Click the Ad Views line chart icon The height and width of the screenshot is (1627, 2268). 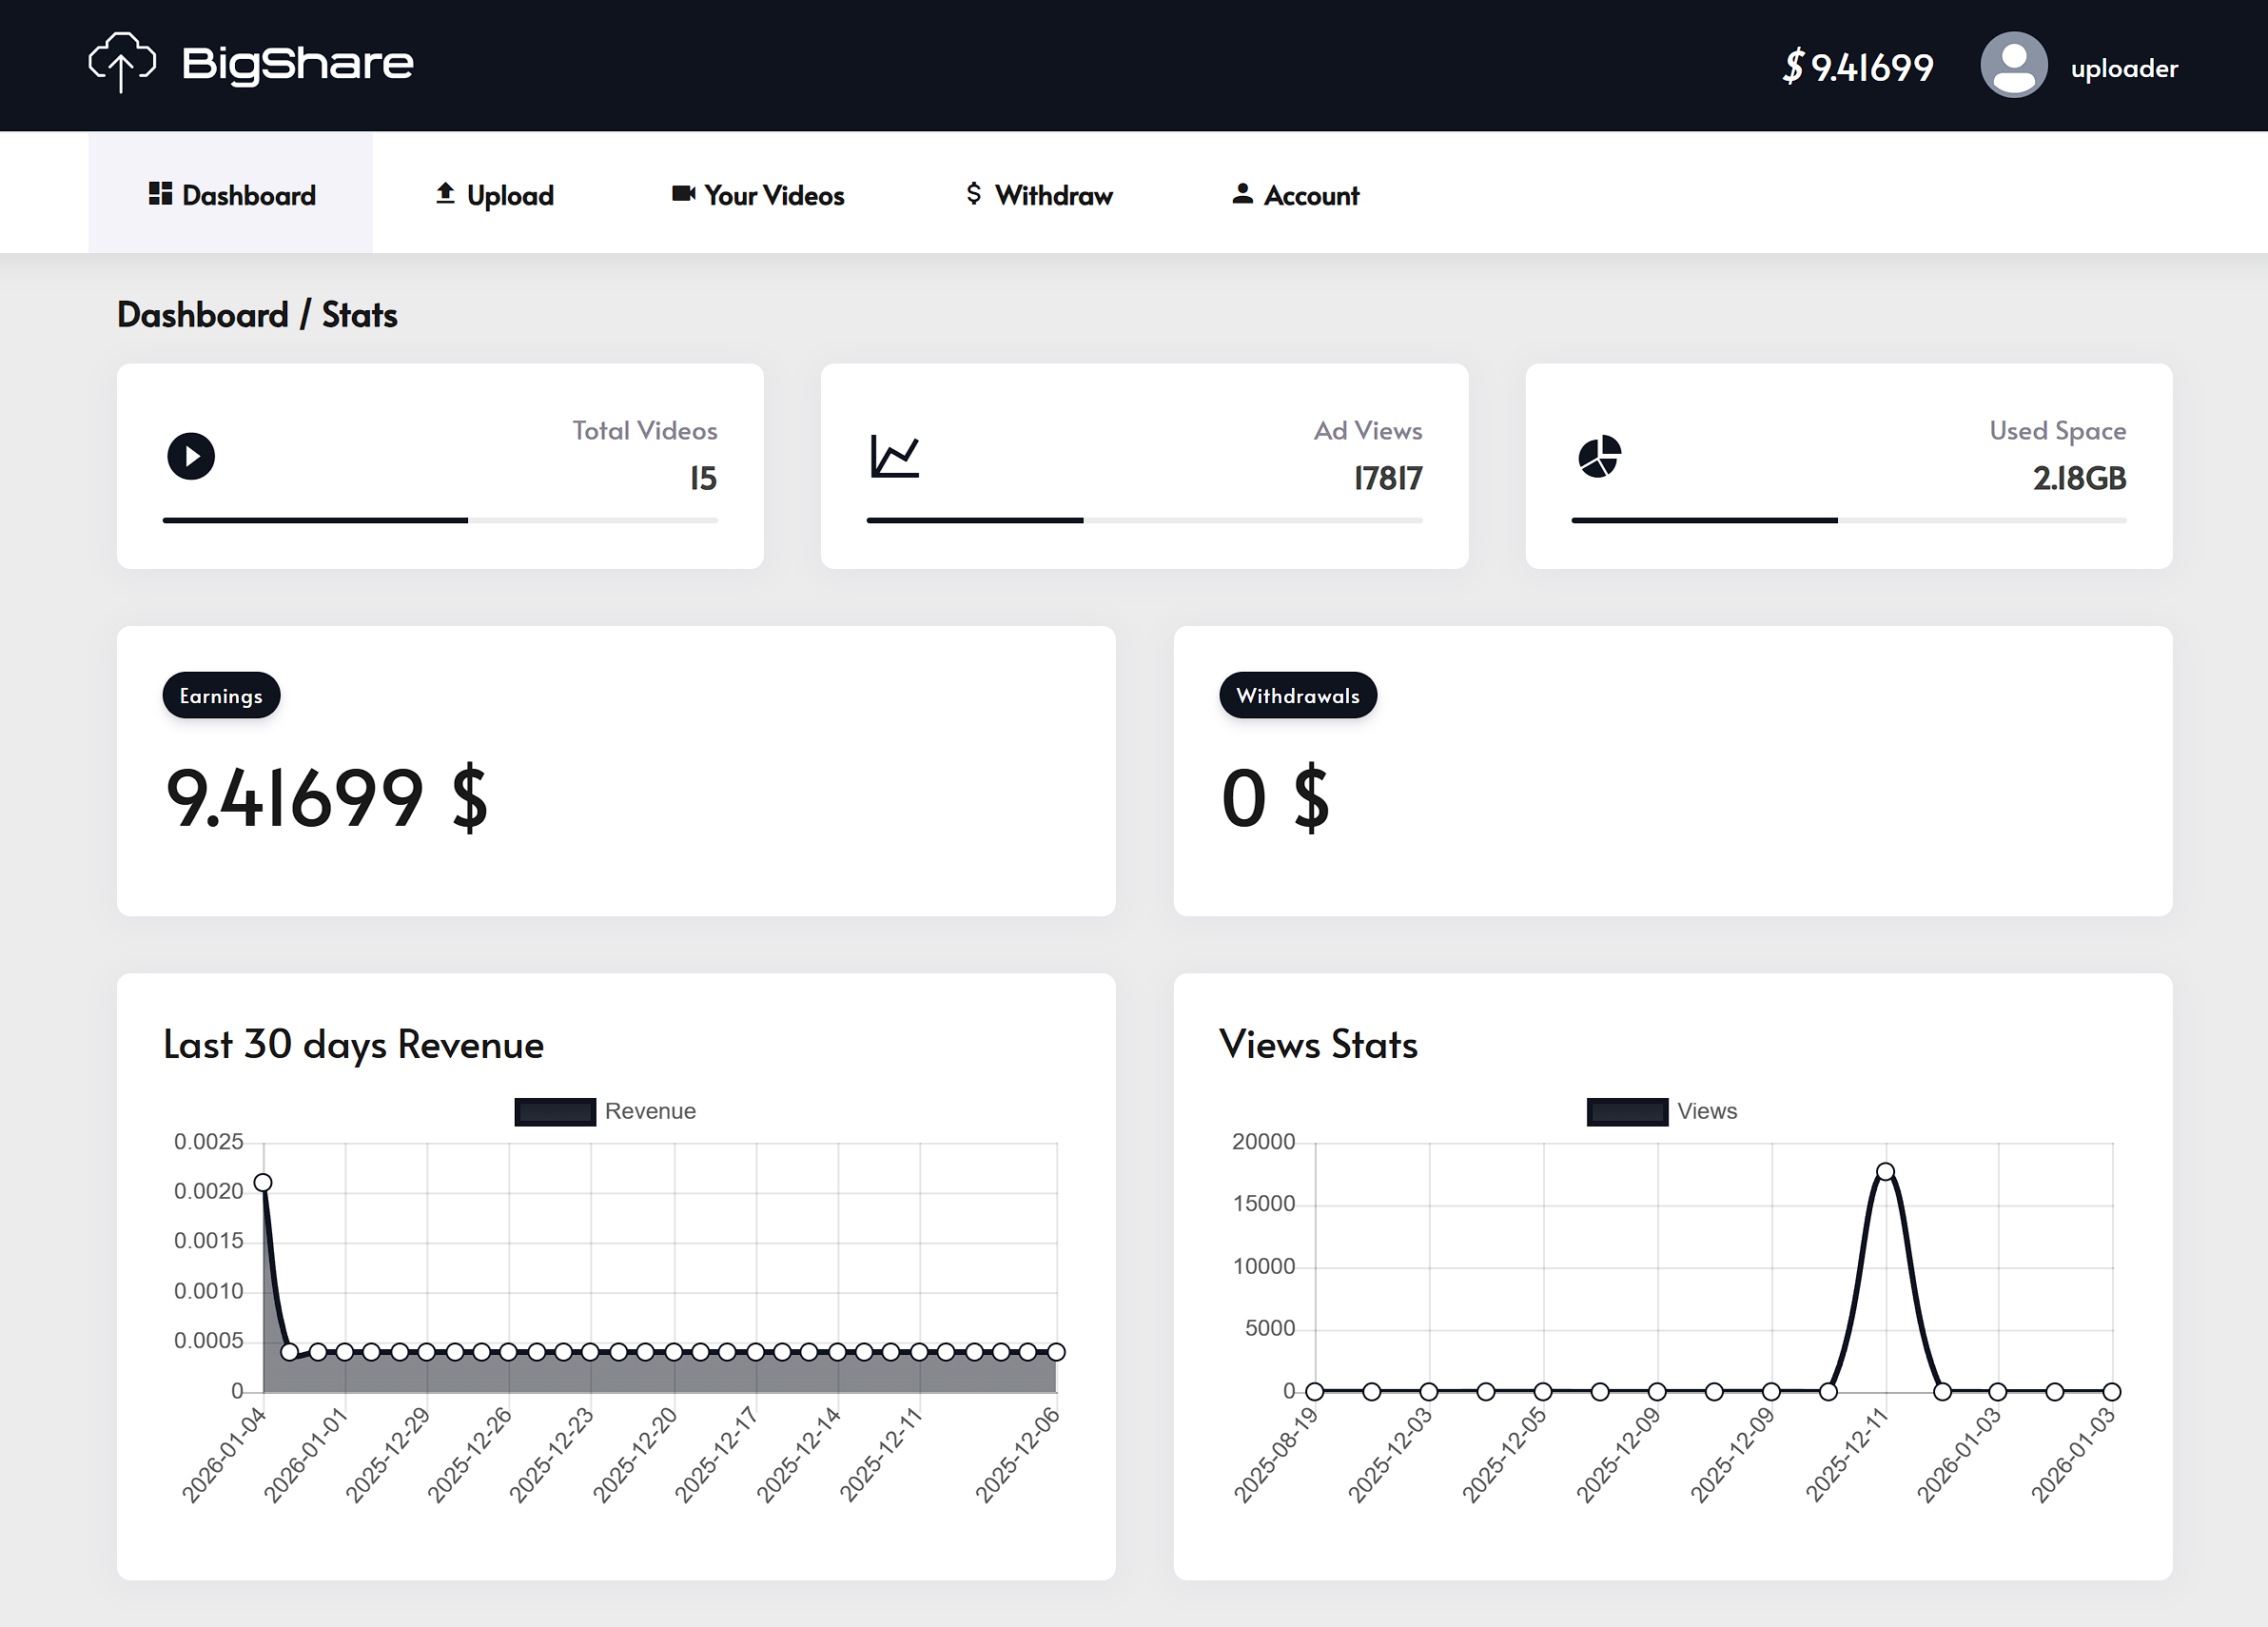click(894, 457)
